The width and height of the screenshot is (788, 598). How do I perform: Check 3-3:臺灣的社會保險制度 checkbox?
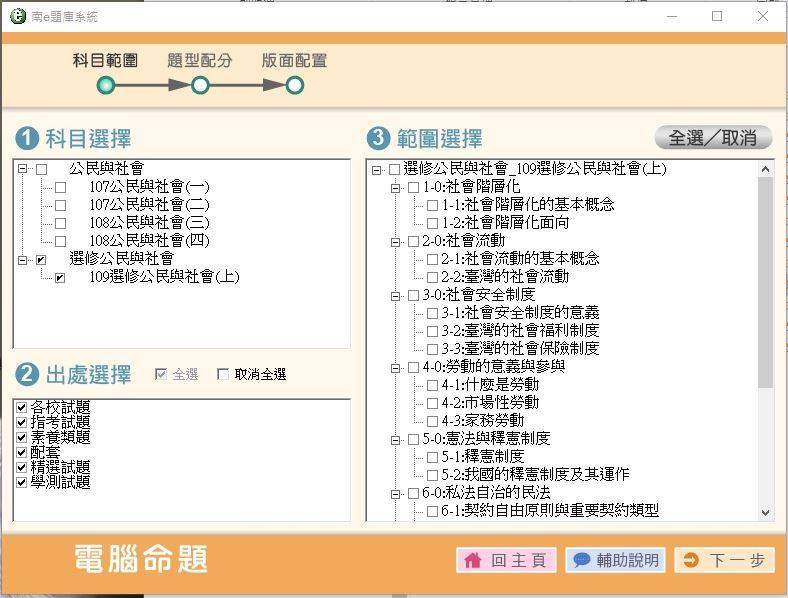432,349
